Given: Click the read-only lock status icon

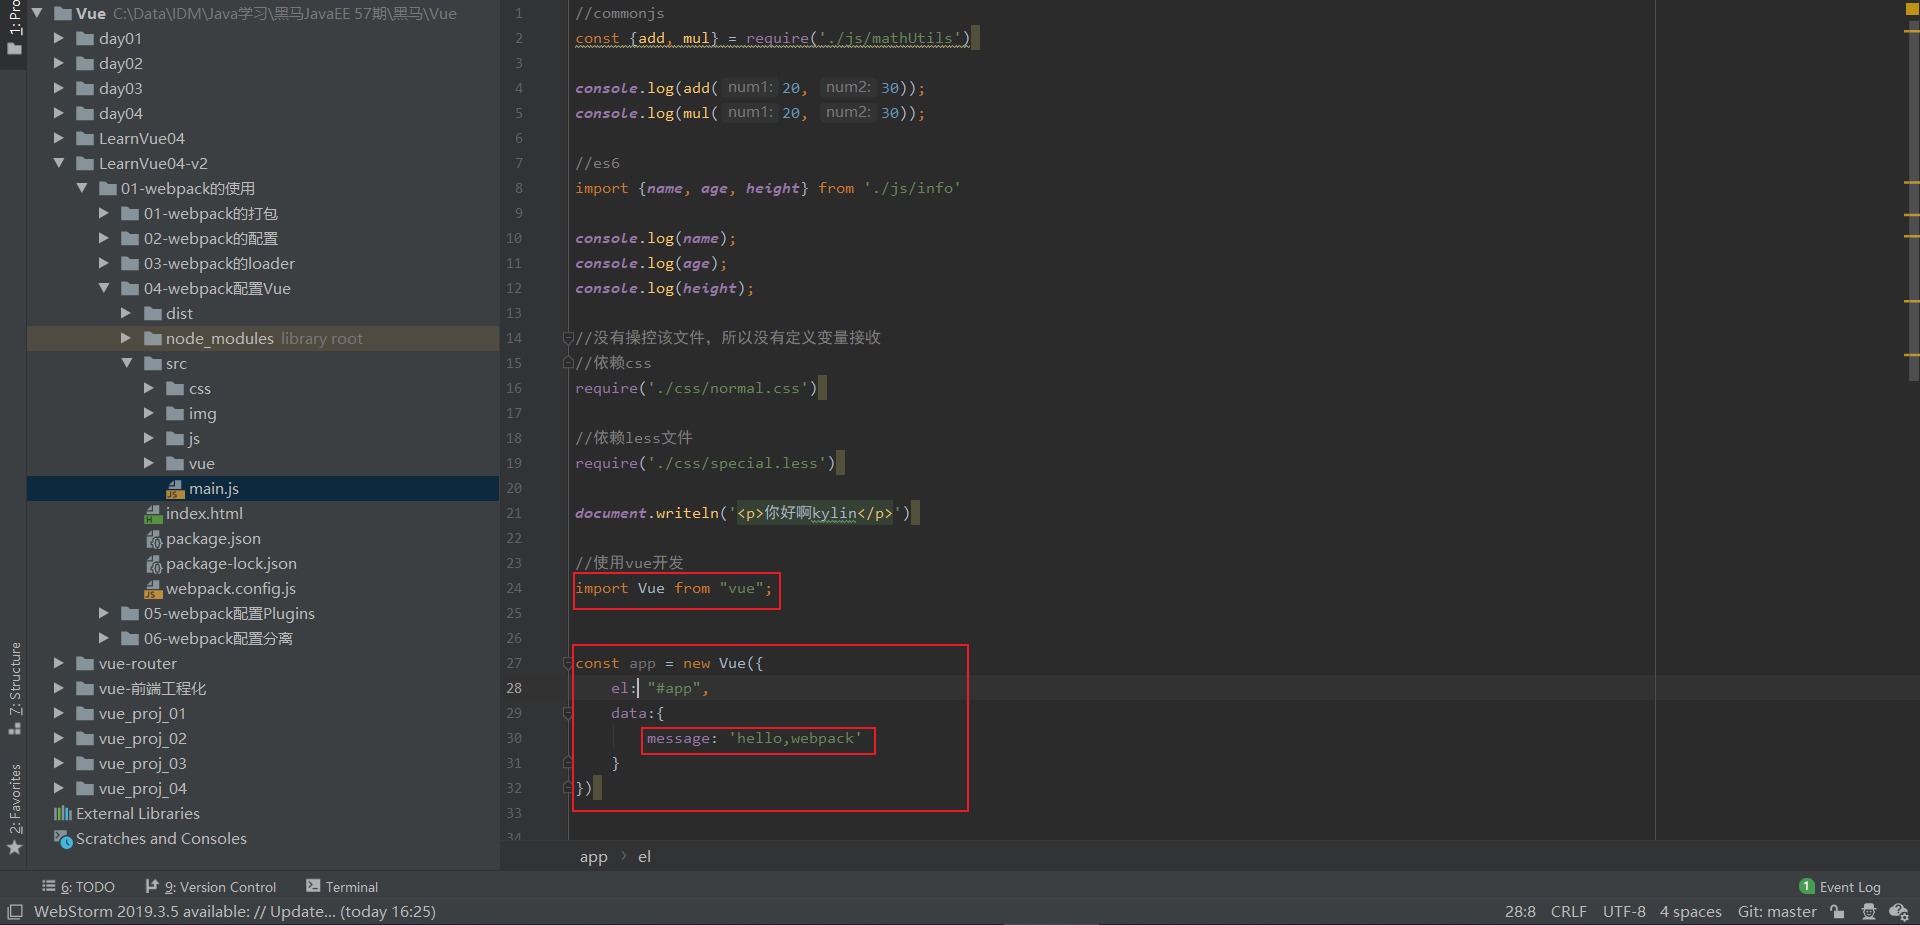Looking at the screenshot, I should [1837, 912].
